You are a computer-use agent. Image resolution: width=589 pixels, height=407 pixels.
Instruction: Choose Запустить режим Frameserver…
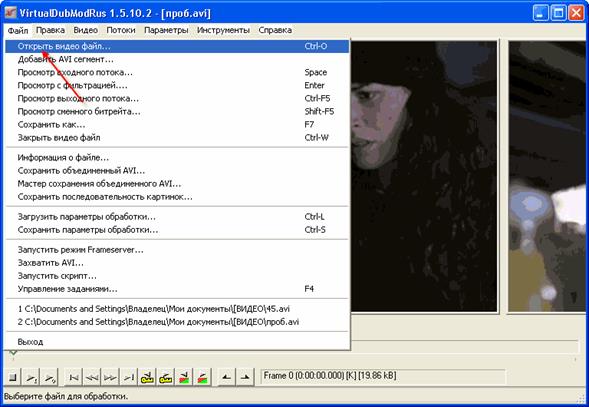coord(177,250)
